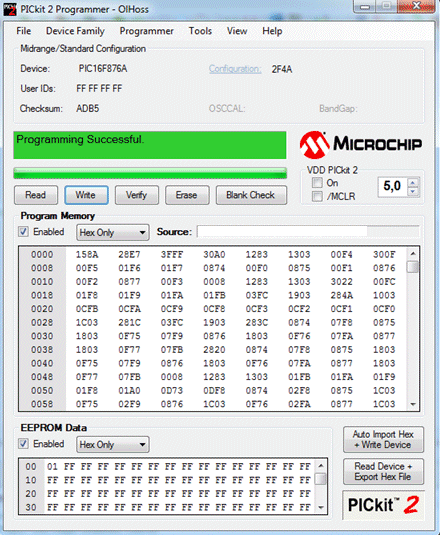Select program memory cell 300F
Viewport: 440px width, 535px height.
point(384,255)
